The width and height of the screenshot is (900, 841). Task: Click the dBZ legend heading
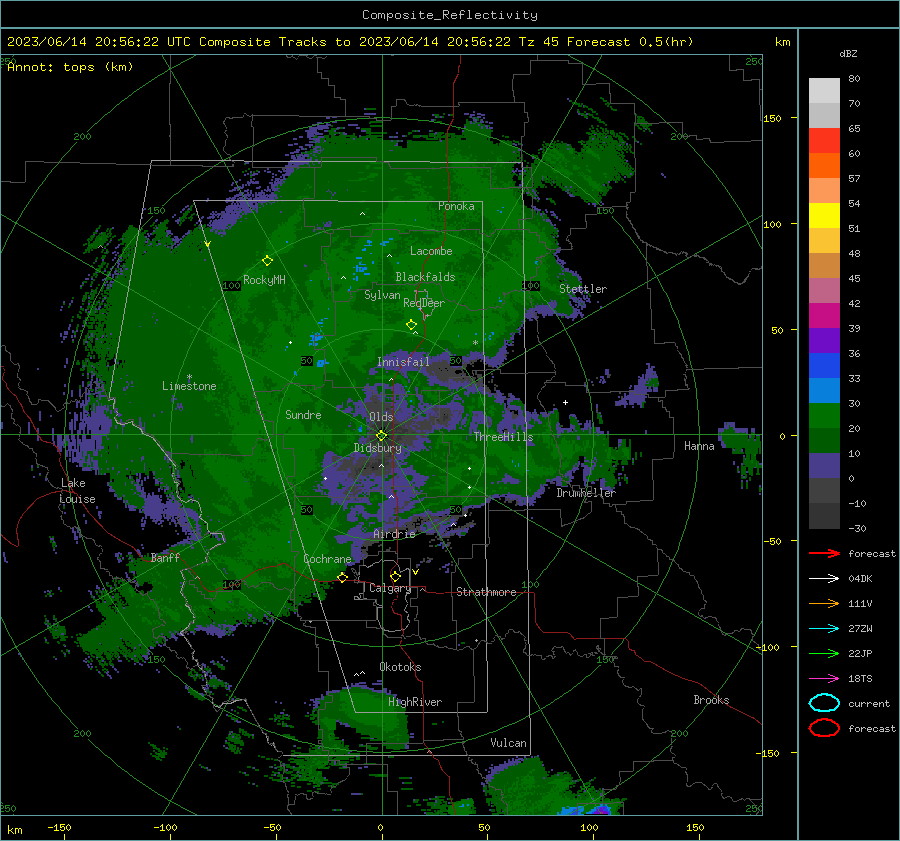click(x=848, y=53)
